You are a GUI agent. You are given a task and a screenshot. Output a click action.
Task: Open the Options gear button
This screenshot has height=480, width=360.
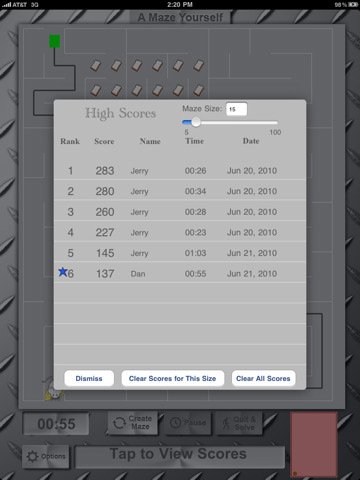pos(46,456)
